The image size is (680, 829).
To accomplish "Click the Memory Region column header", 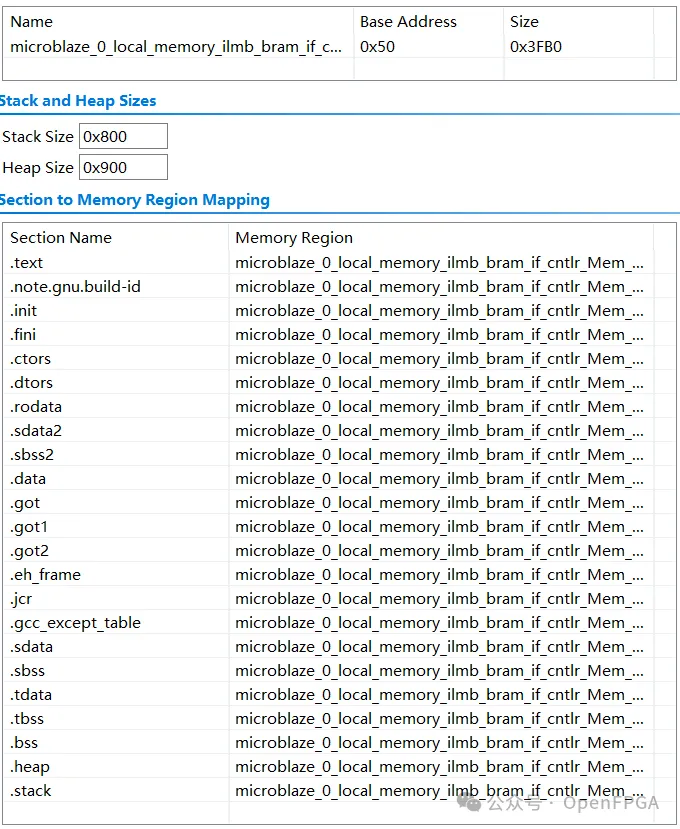I will point(294,238).
